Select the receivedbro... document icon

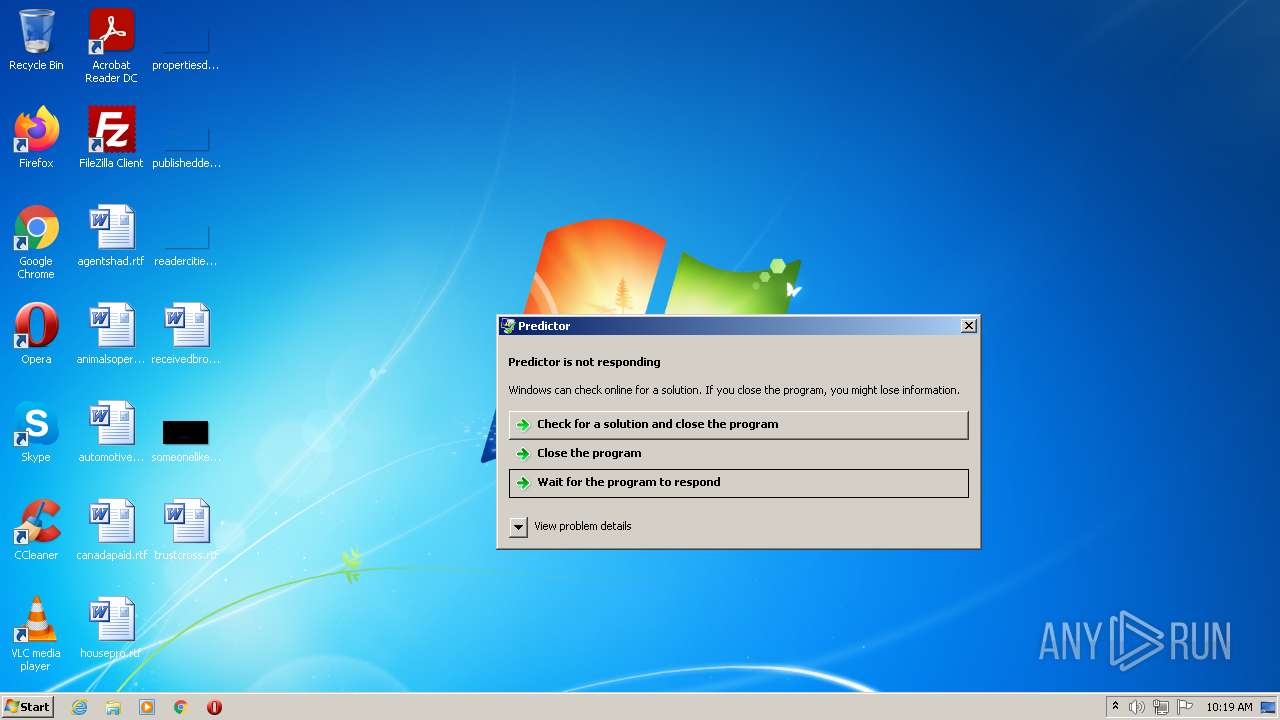point(186,335)
